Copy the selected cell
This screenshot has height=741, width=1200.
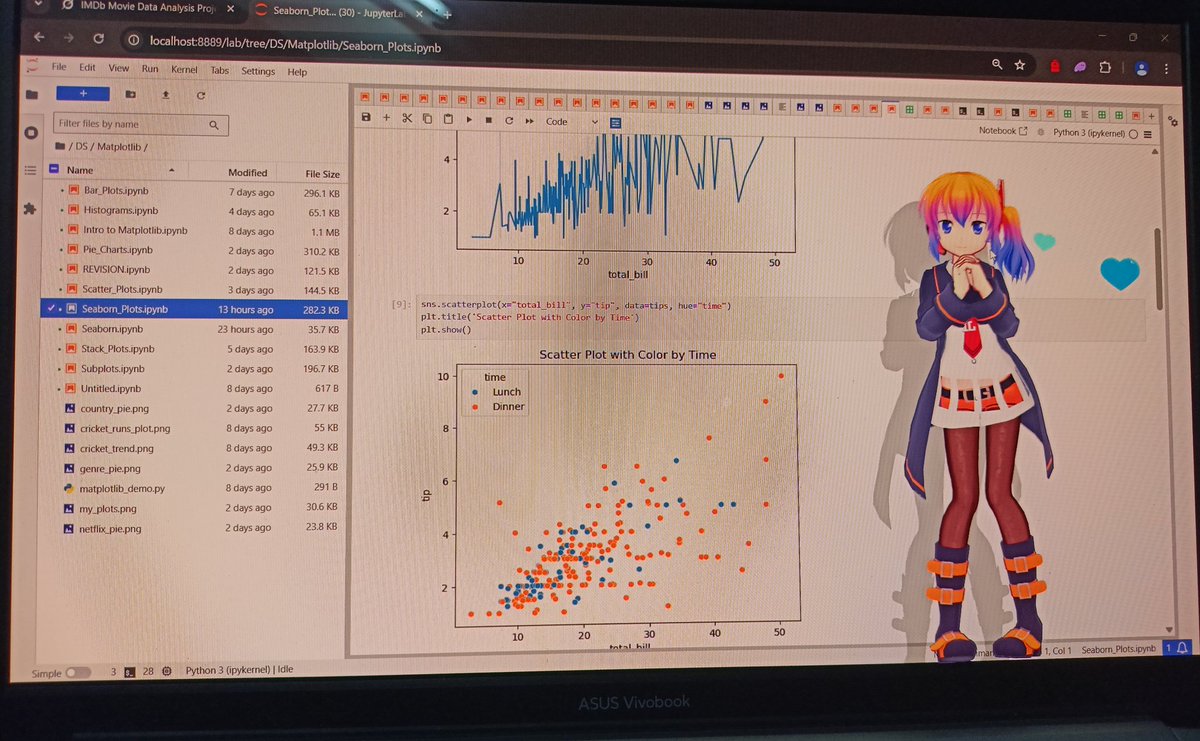tap(428, 119)
